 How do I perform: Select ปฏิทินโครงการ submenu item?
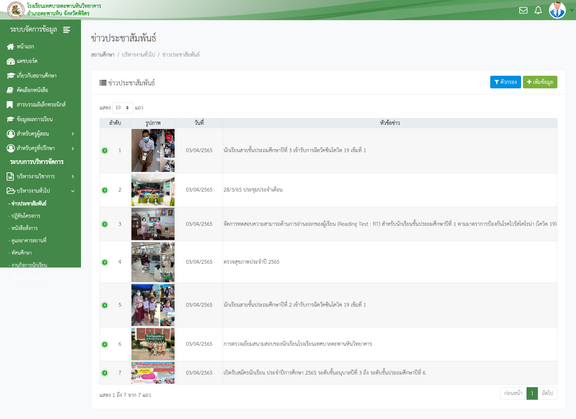click(x=25, y=216)
